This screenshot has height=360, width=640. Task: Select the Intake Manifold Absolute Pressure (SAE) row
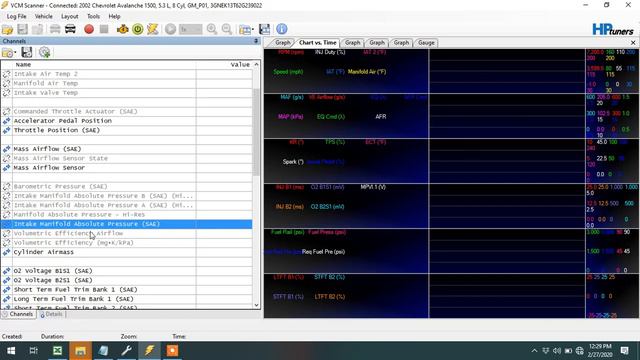click(127, 224)
